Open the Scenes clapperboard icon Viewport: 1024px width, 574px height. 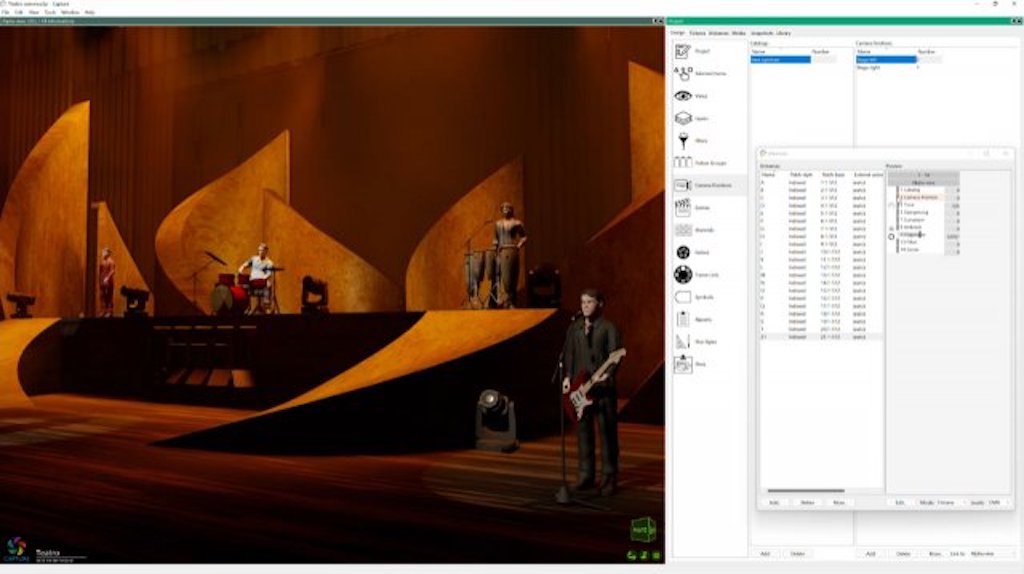pos(683,207)
